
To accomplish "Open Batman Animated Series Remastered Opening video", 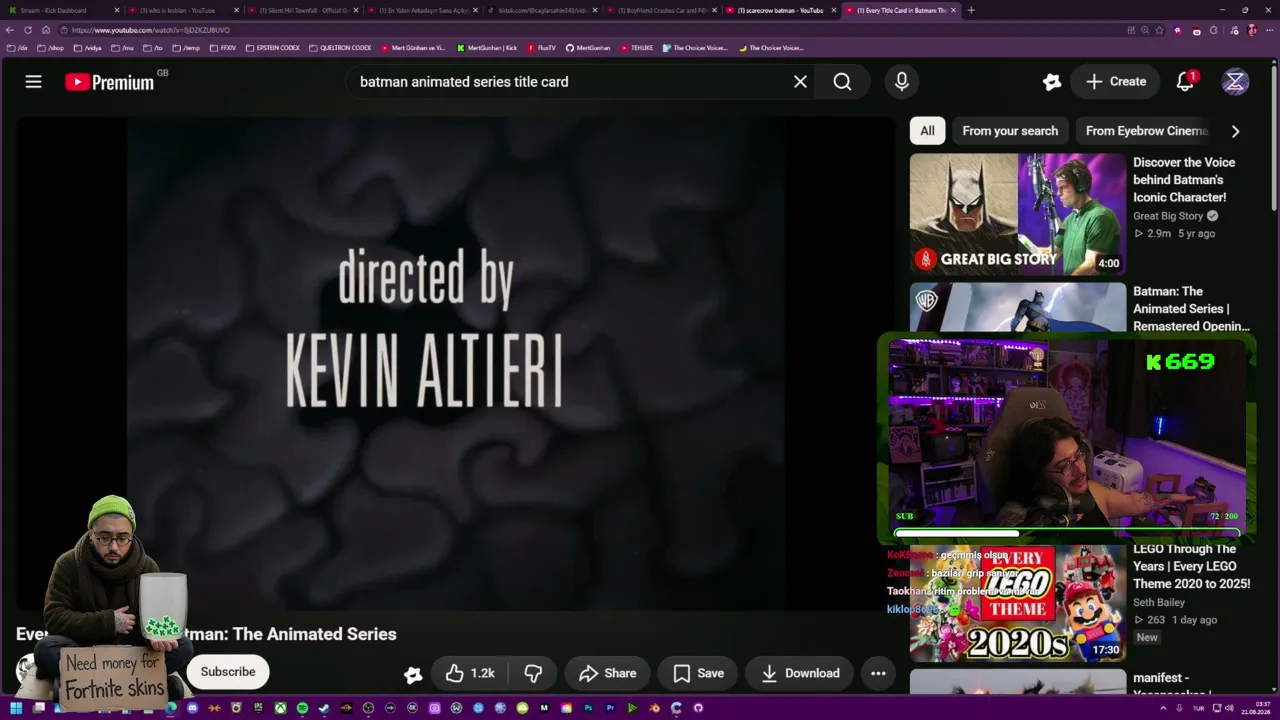I will point(1191,309).
